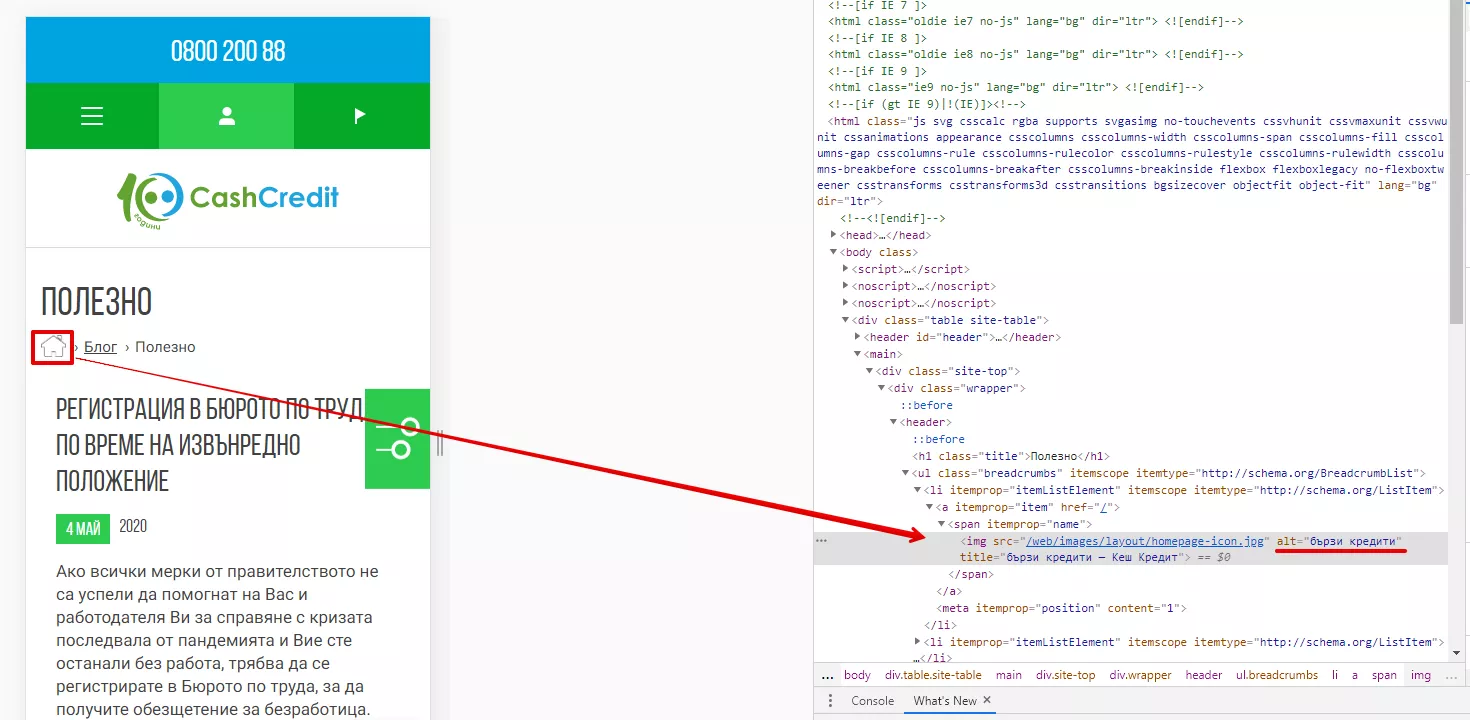
Task: Expand the second noscript element
Action: pos(846,303)
